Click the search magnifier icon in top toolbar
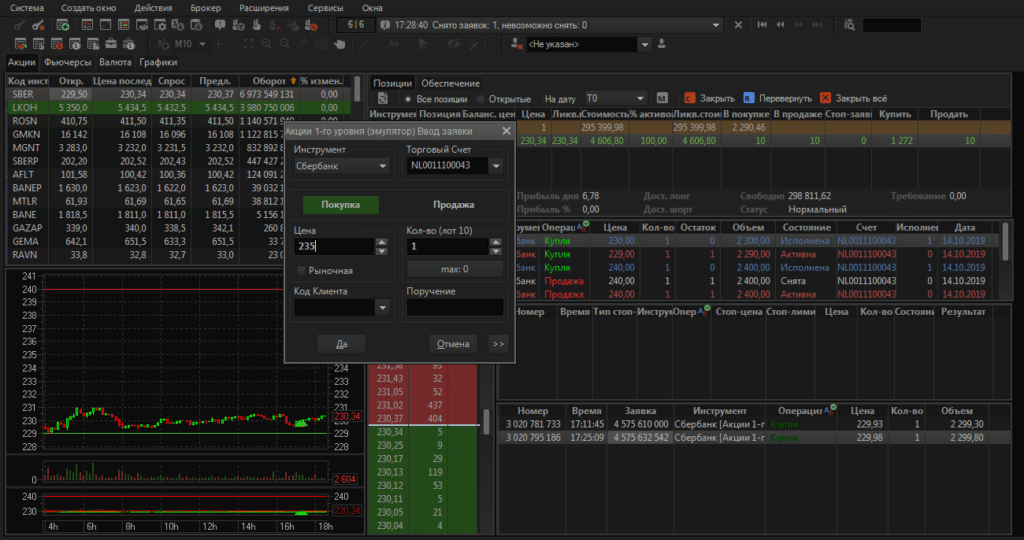Screen dimensions: 1024x540 (850, 24)
